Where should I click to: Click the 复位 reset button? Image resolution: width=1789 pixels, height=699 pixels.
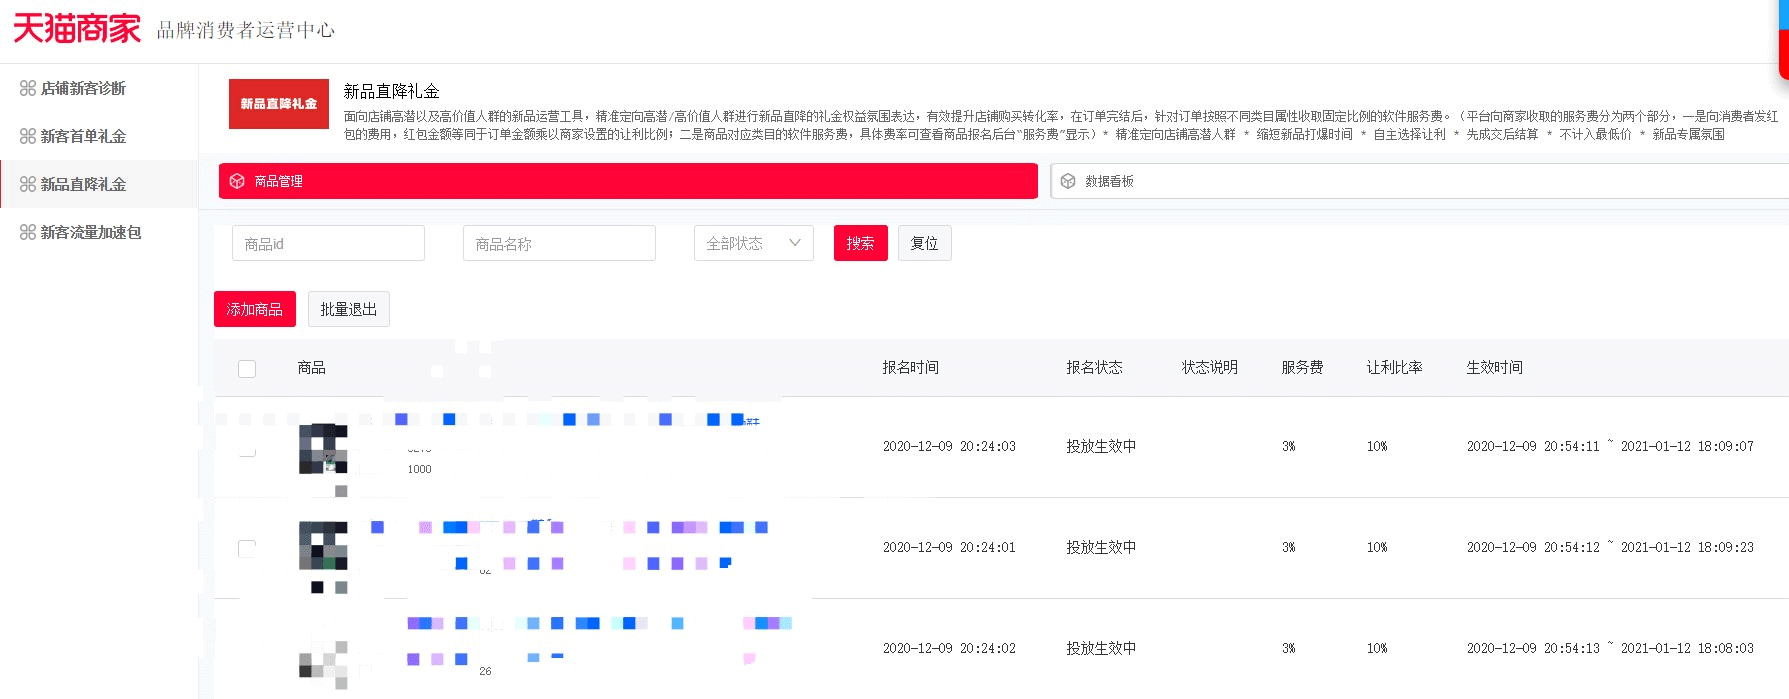(924, 243)
